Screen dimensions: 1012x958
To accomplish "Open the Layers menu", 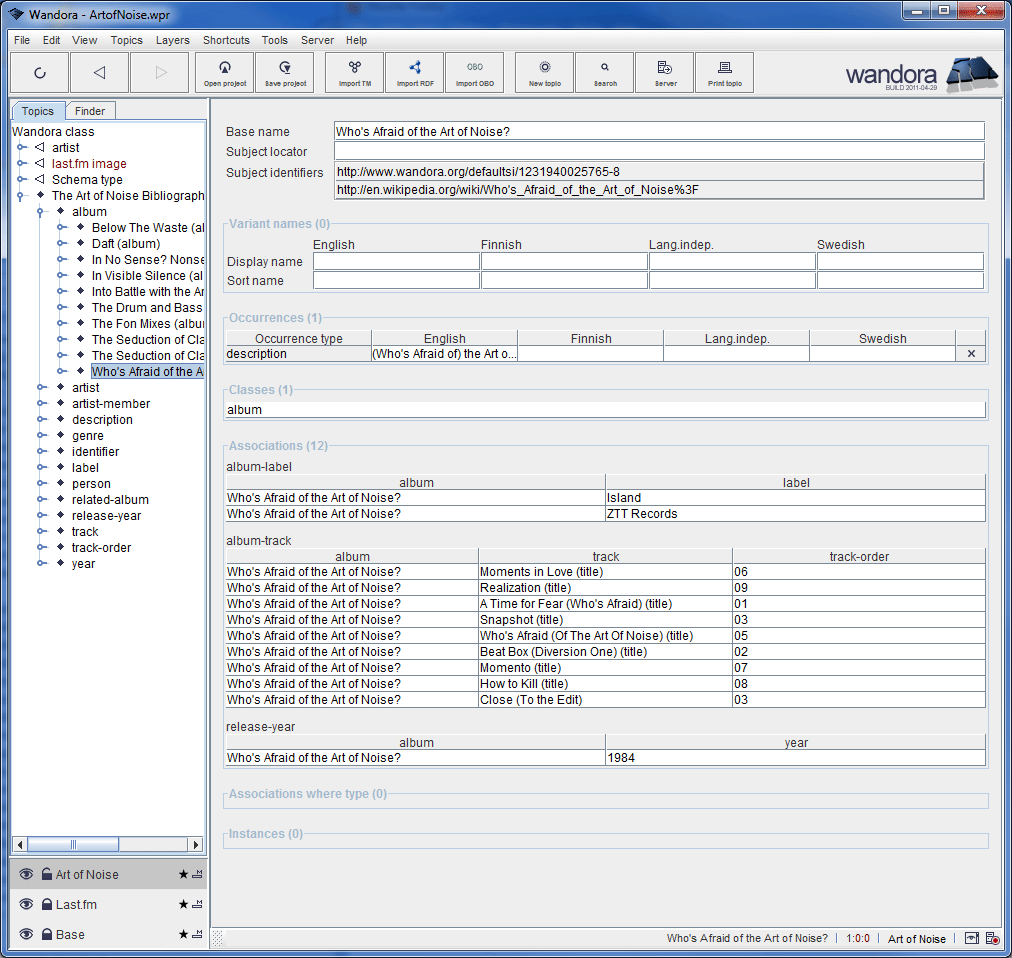I will [172, 40].
